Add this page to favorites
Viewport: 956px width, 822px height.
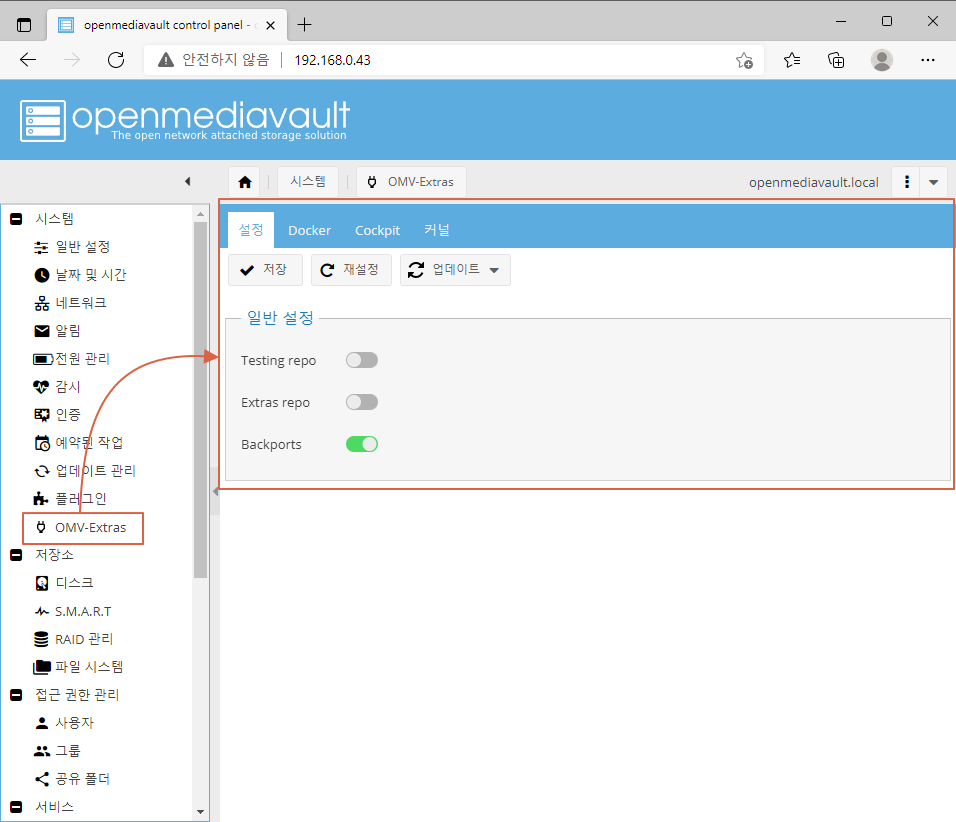click(x=744, y=60)
